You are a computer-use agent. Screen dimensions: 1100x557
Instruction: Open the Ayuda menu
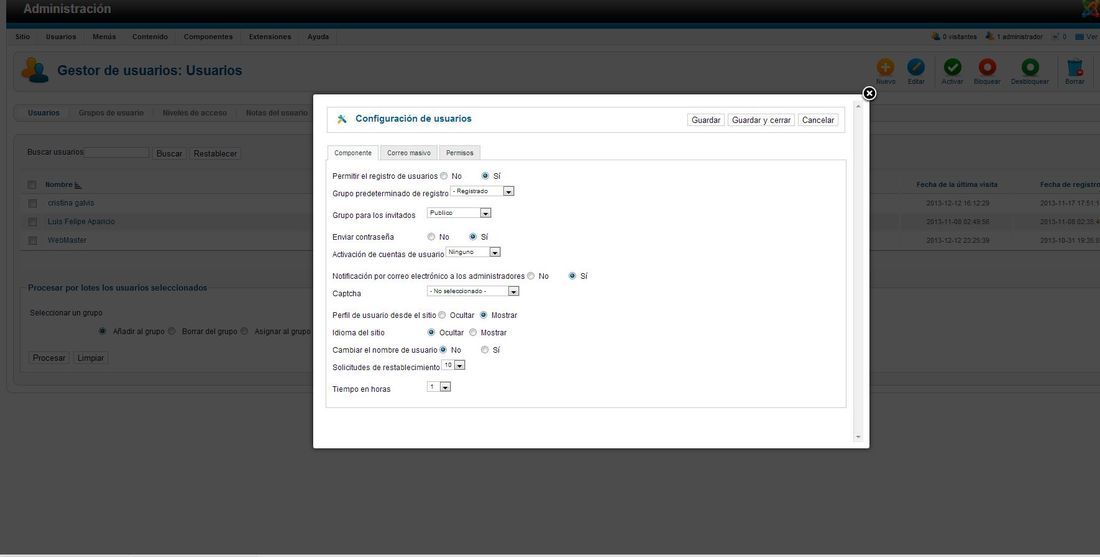[x=318, y=37]
